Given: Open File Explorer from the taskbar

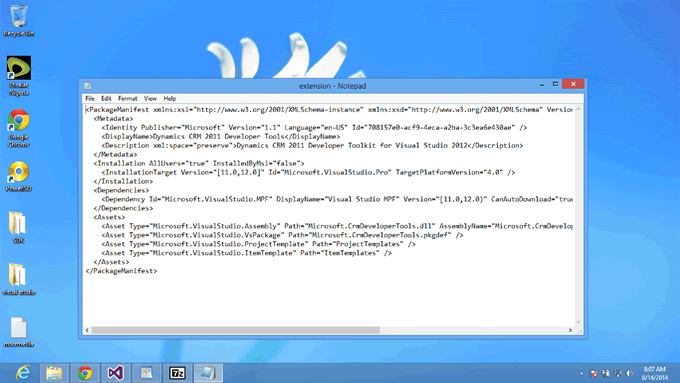Looking at the screenshot, I should pyautogui.click(x=54, y=373).
